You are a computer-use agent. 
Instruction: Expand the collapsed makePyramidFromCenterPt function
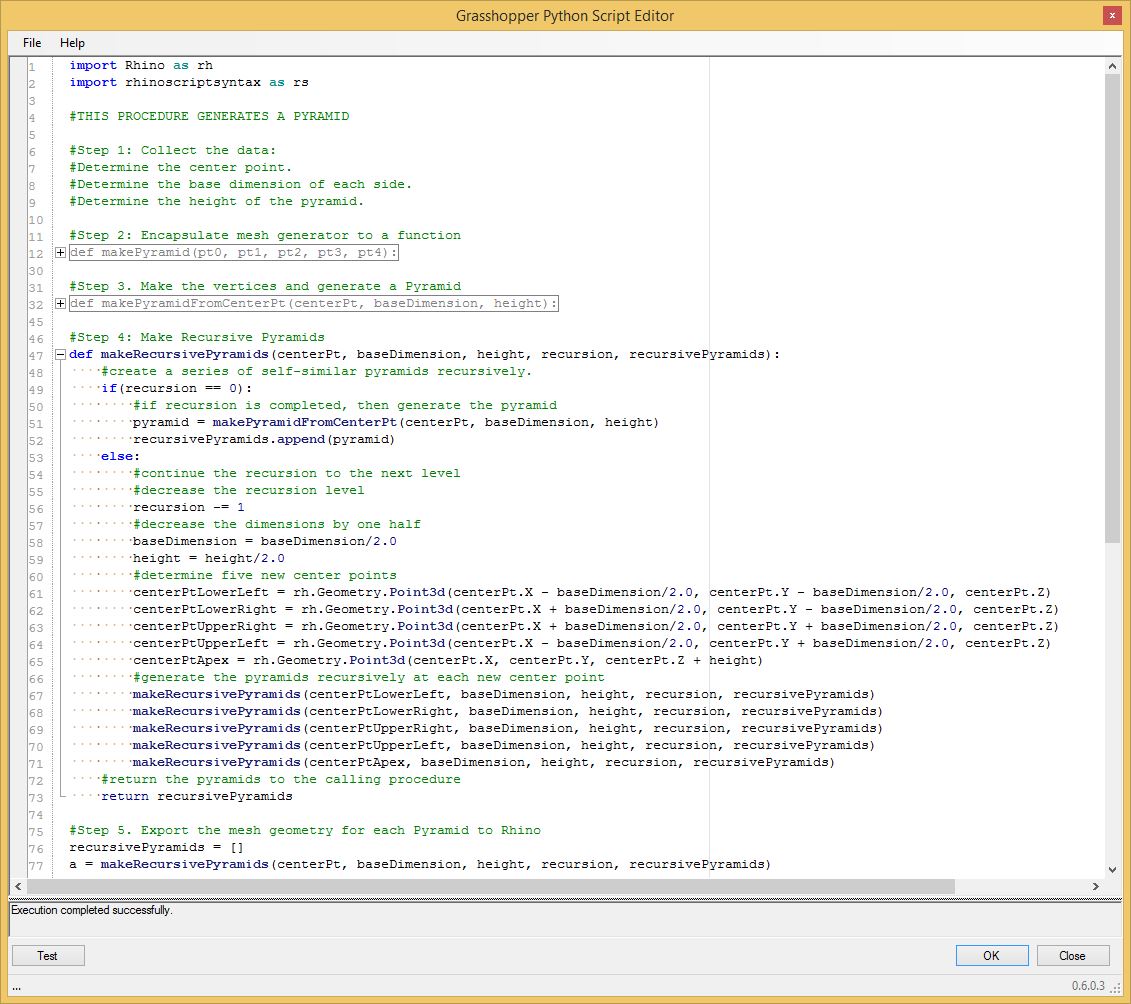61,304
